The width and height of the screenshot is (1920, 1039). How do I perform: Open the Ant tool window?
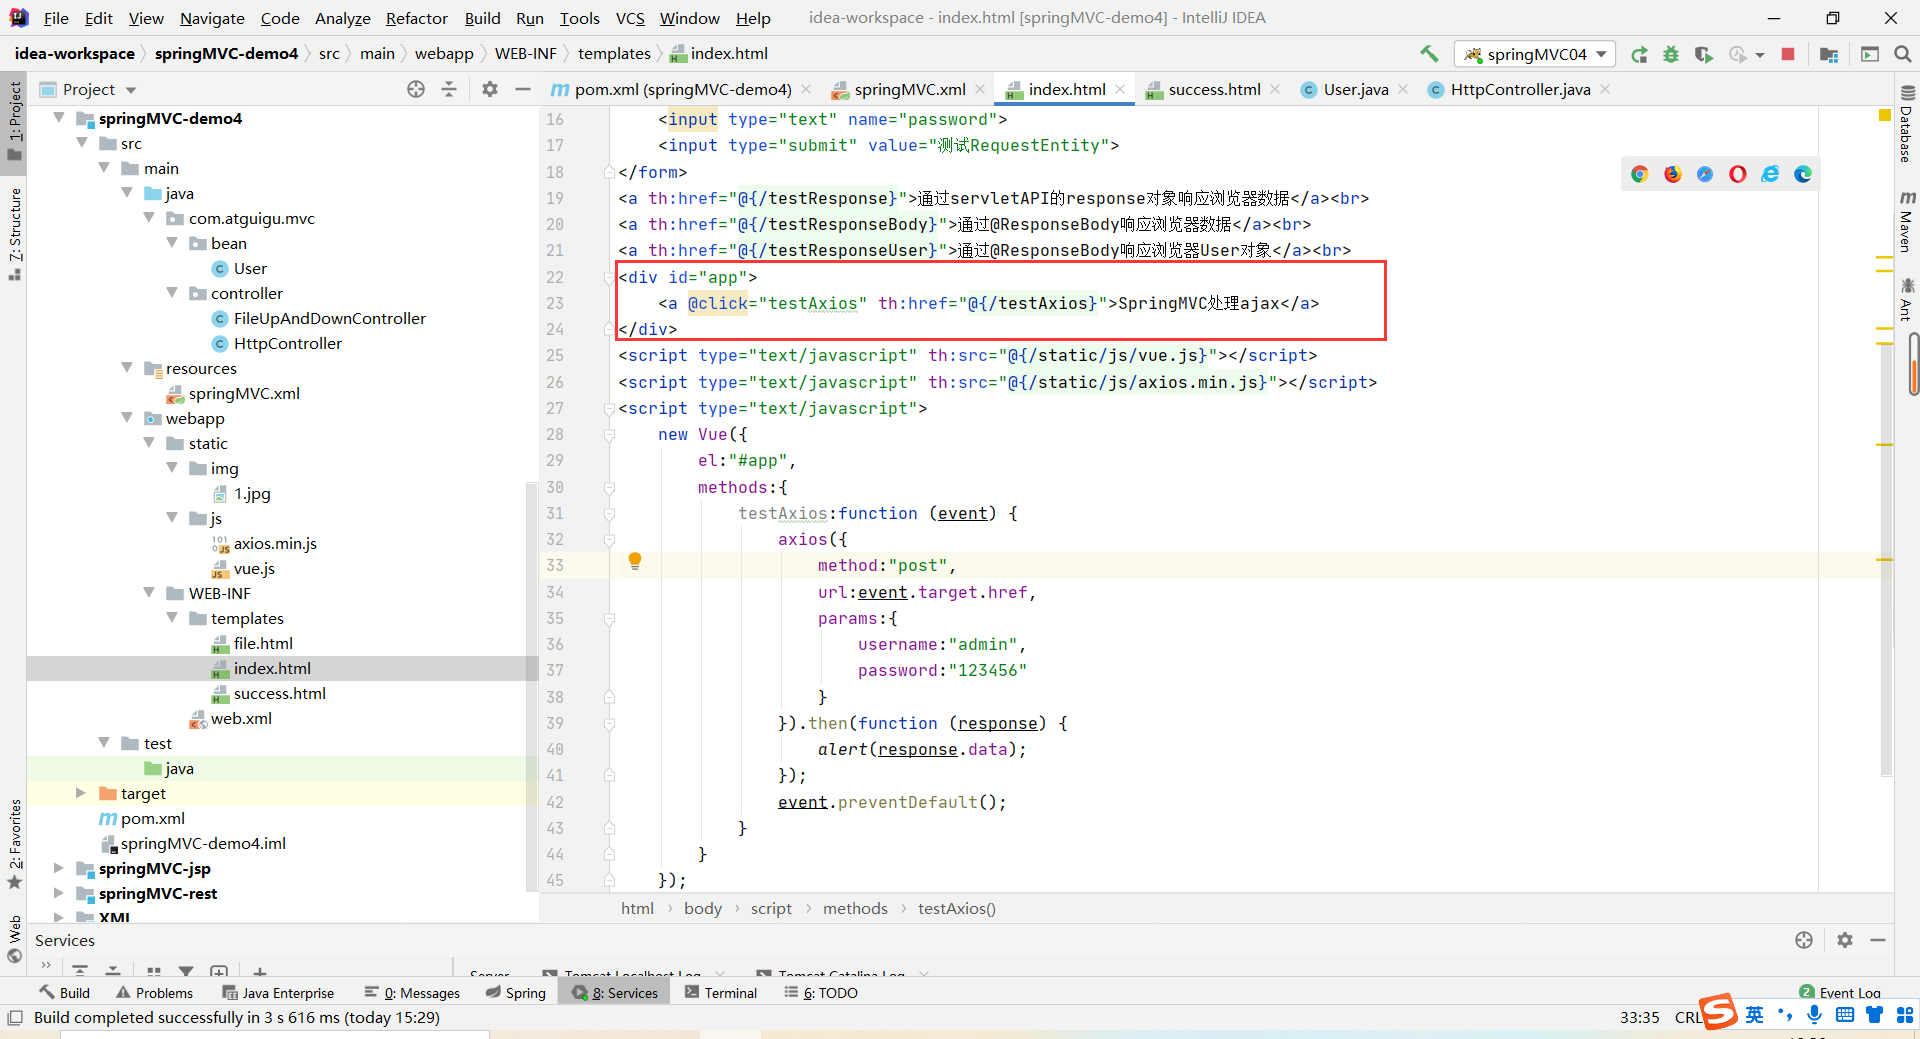coord(1907,299)
